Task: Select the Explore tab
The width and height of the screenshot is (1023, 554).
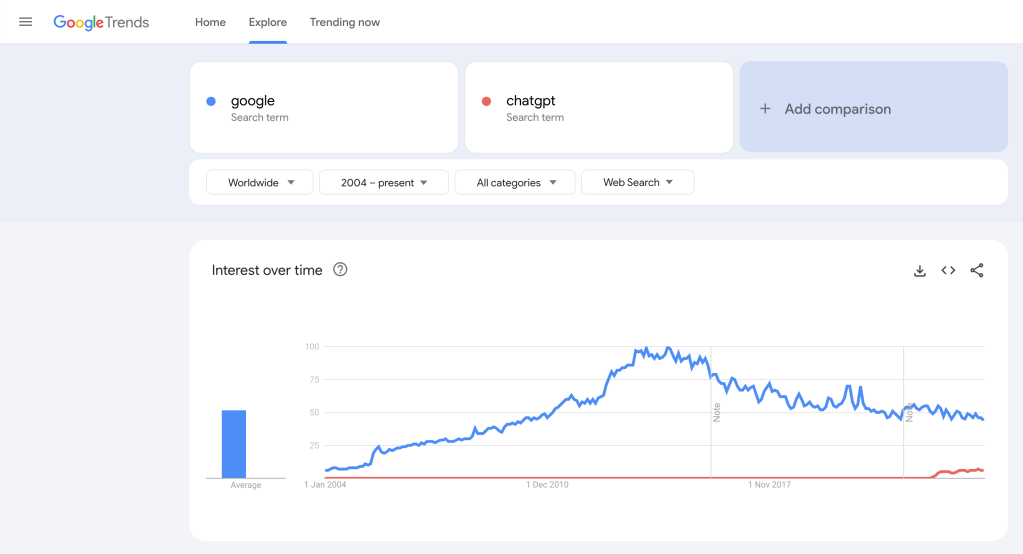Action: [267, 22]
